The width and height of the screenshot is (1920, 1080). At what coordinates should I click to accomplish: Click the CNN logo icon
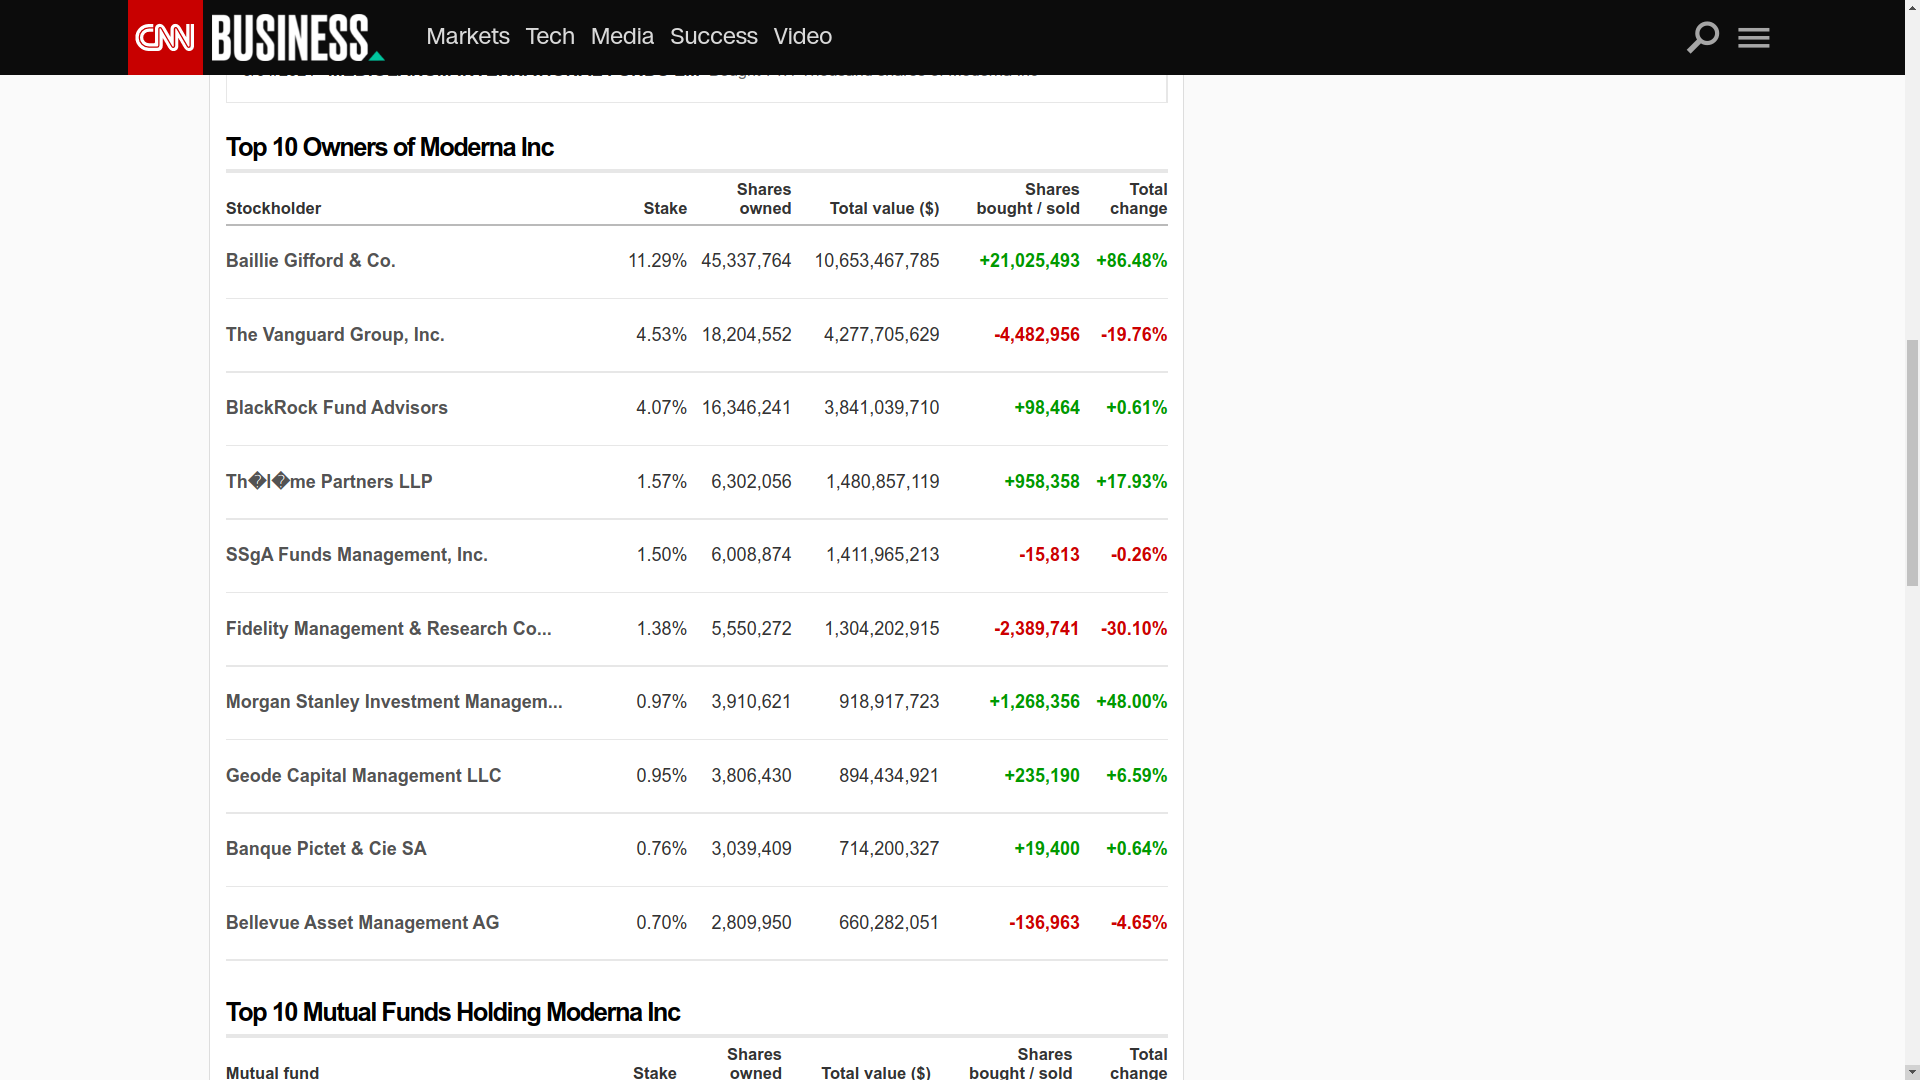[165, 37]
